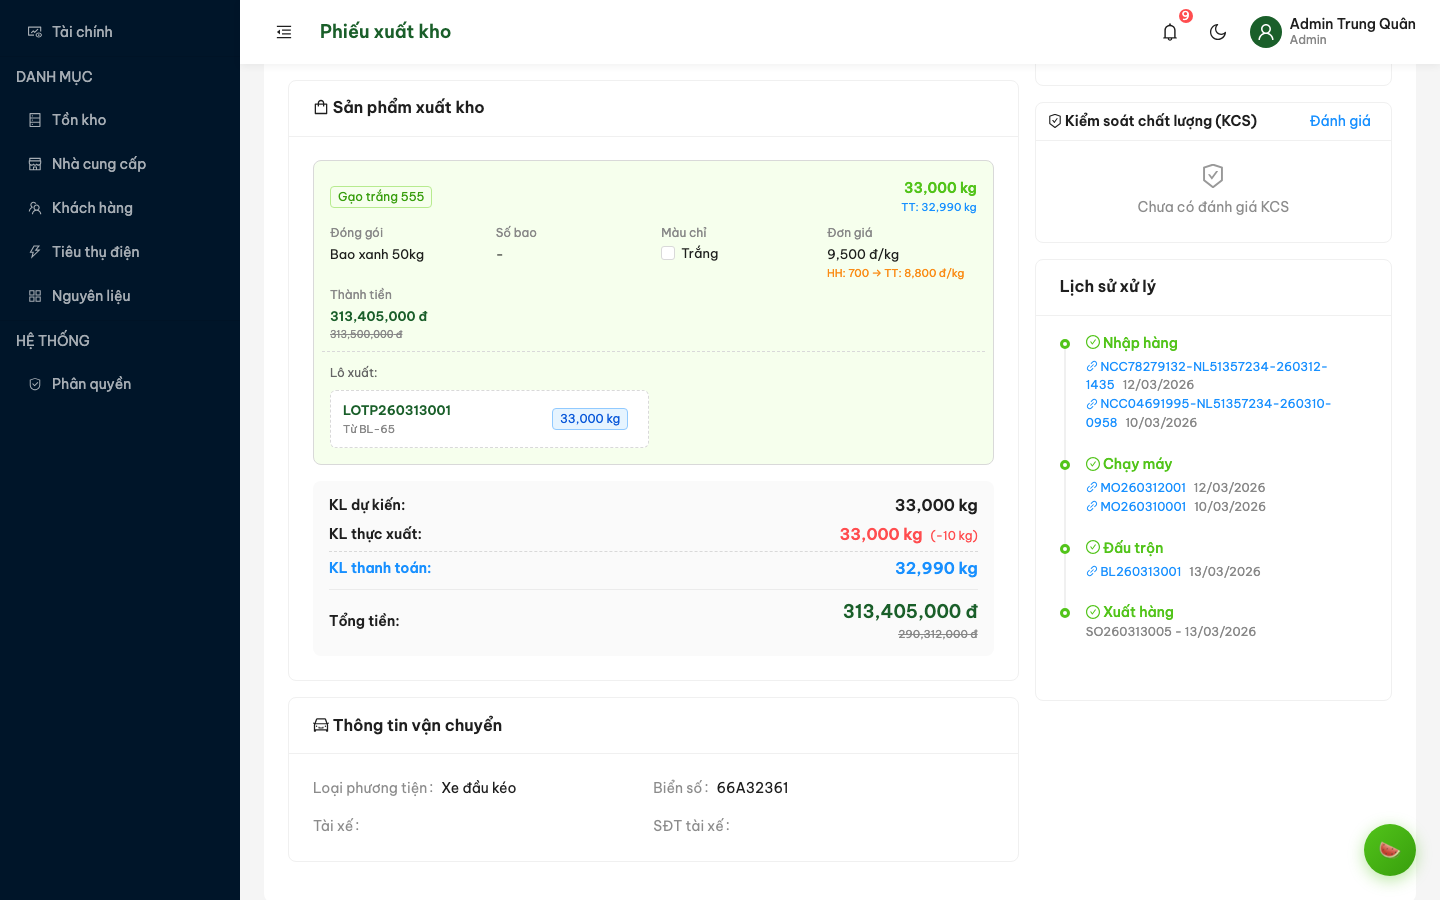This screenshot has height=900, width=1440.
Task: Click the Gạo trắng 555 product tag
Action: click(381, 197)
